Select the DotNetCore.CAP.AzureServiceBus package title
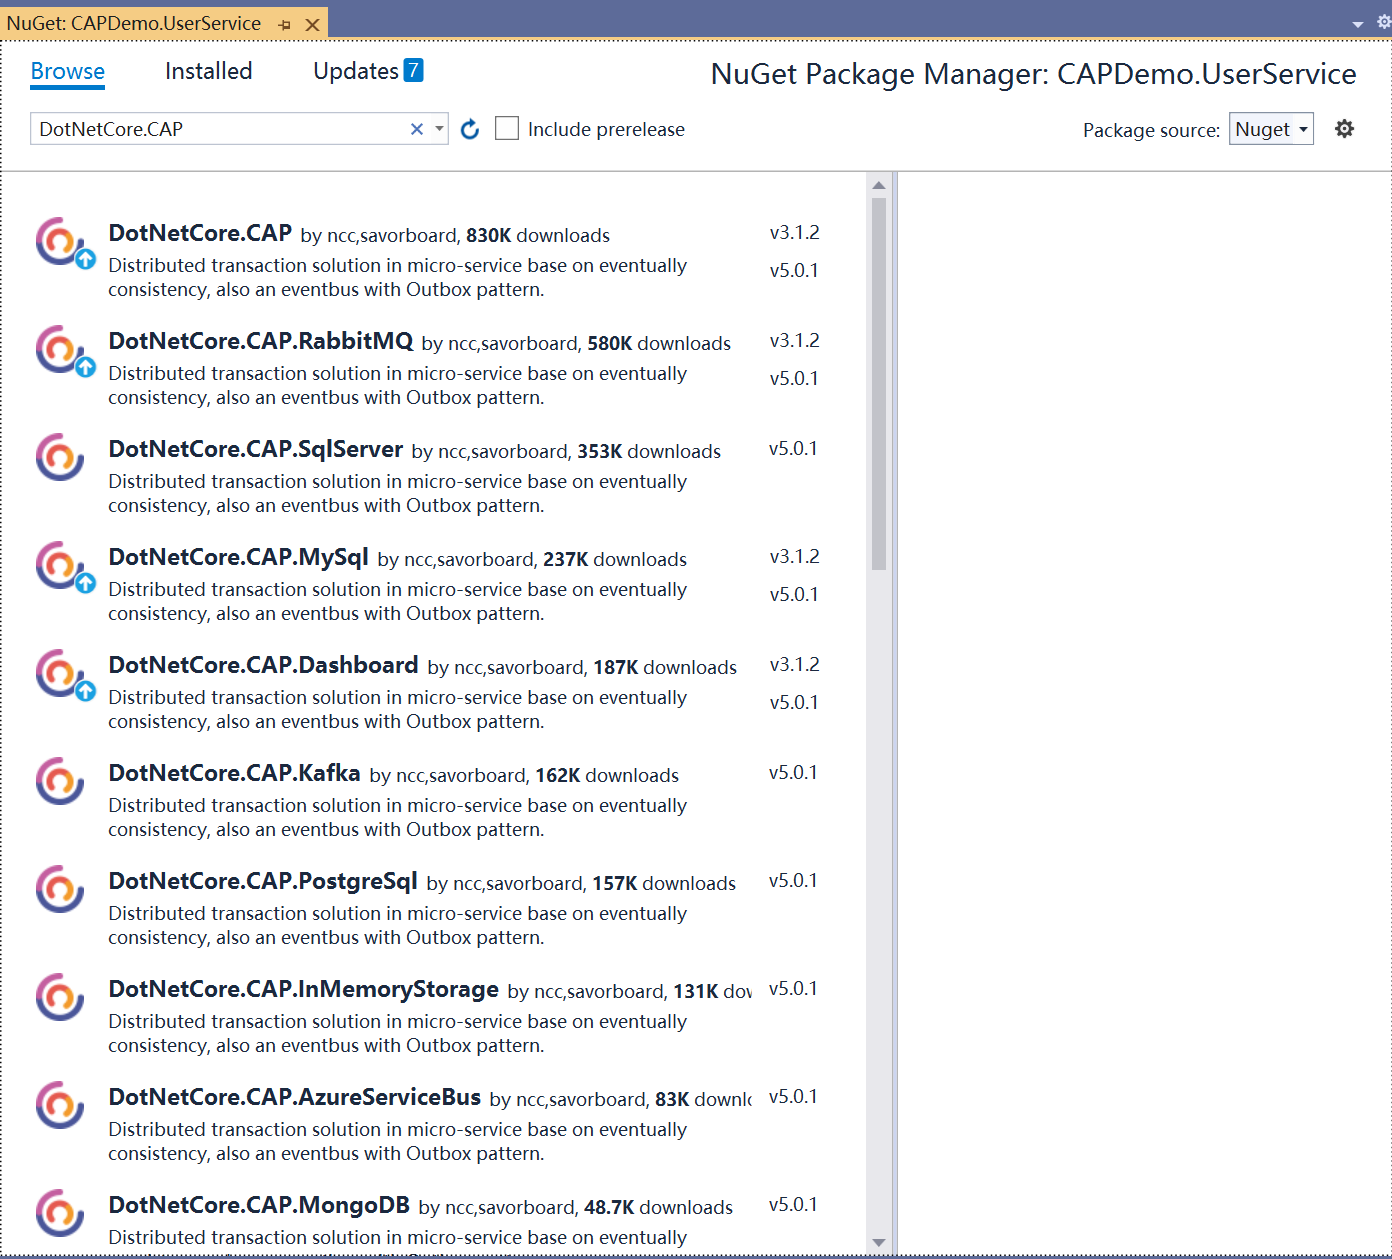Viewport: 1392px width, 1259px height. pyautogui.click(x=295, y=1097)
